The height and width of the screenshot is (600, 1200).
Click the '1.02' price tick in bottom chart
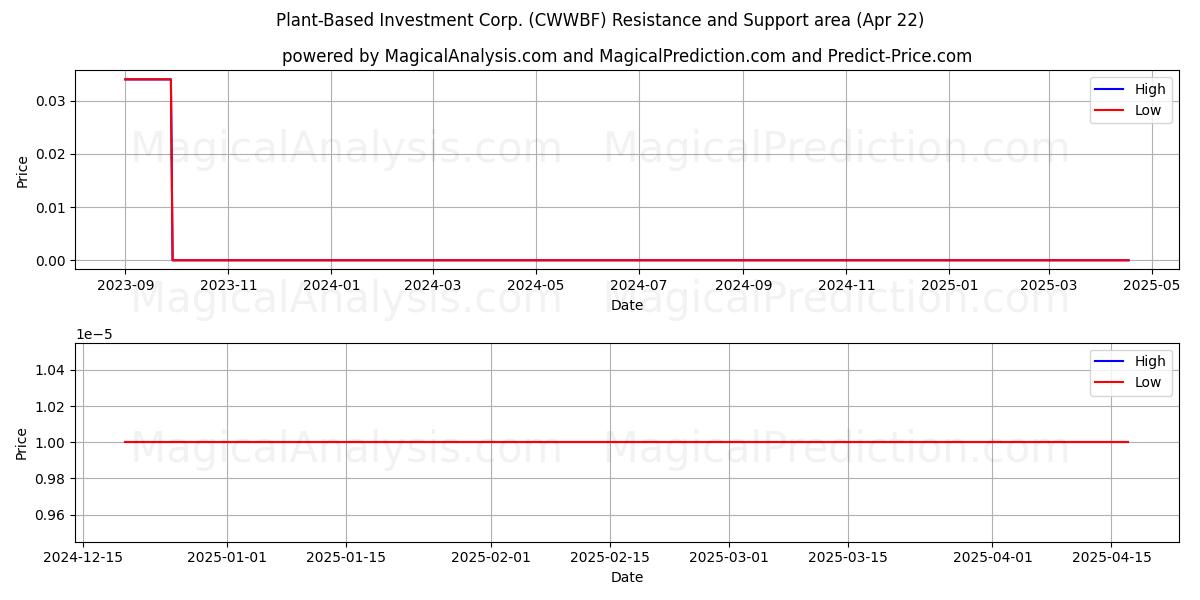tap(51, 406)
